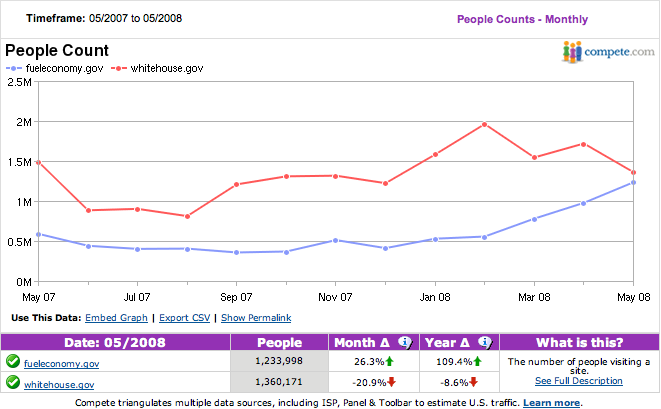Click the 'Jan 08' axis label
Image resolution: width=661 pixels, height=409 pixels.
pos(435,297)
